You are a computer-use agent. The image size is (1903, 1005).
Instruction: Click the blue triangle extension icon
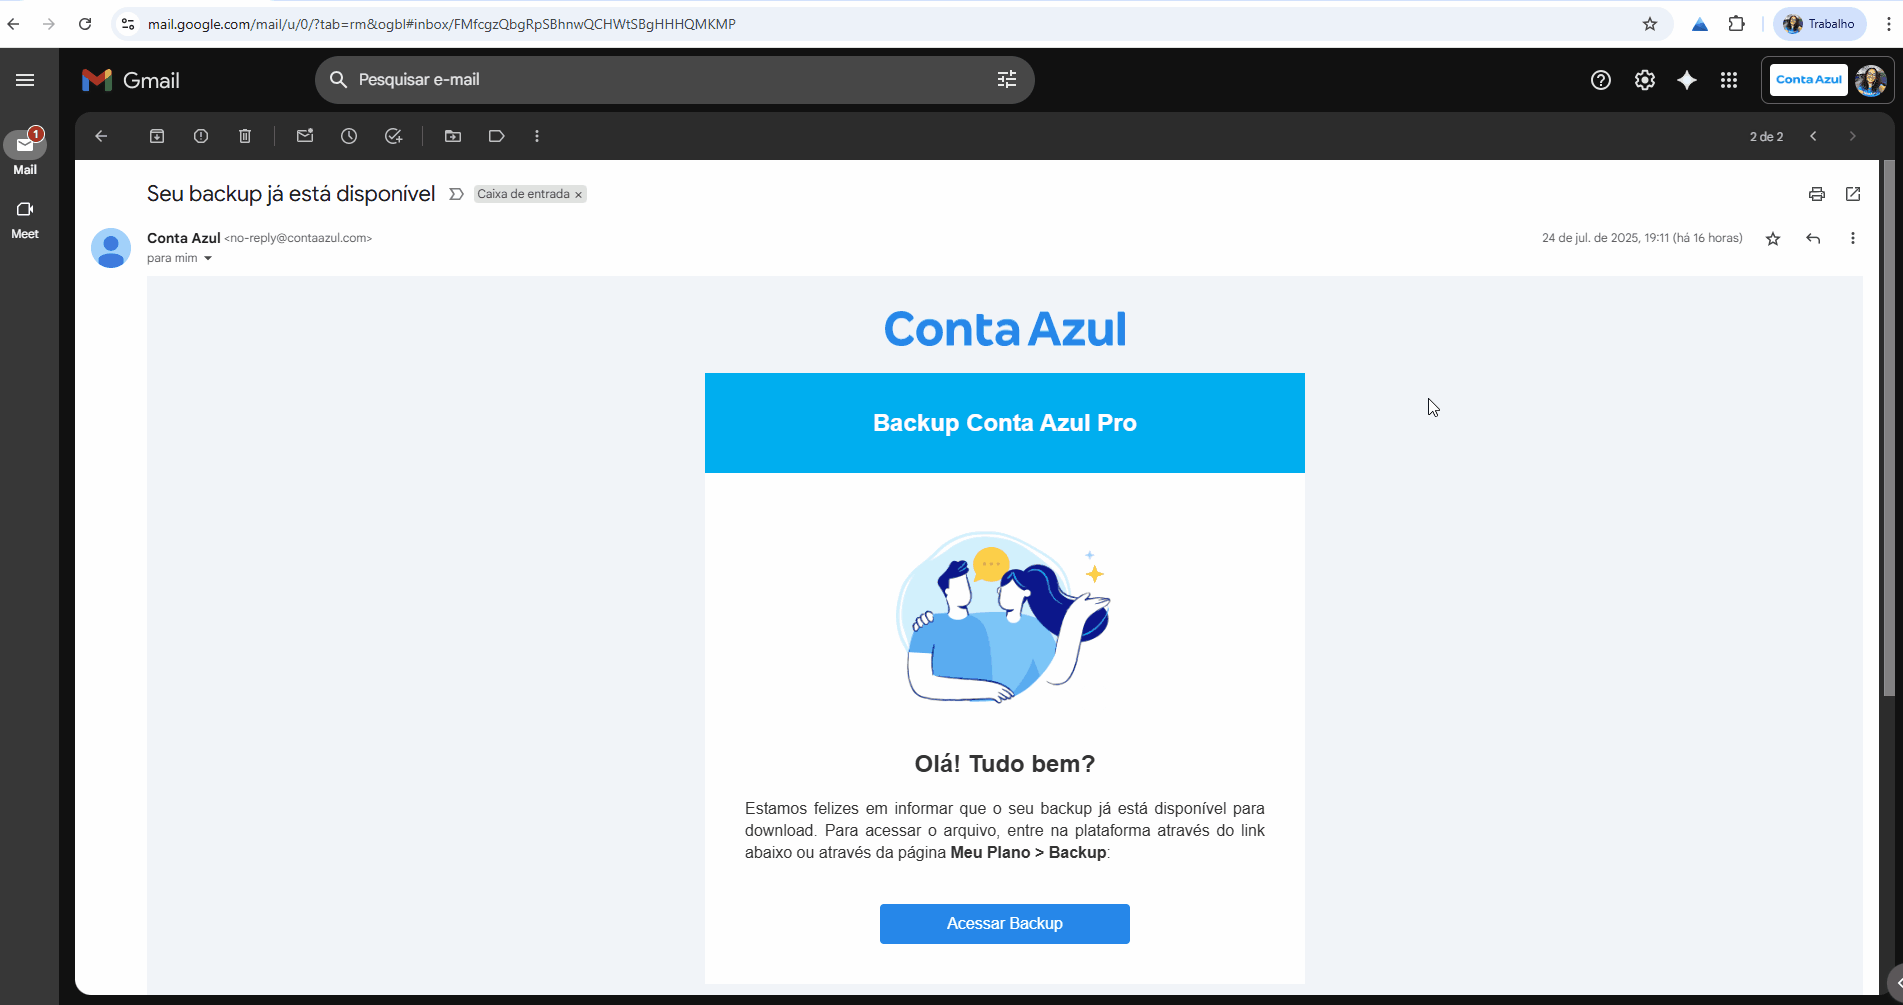tap(1700, 24)
